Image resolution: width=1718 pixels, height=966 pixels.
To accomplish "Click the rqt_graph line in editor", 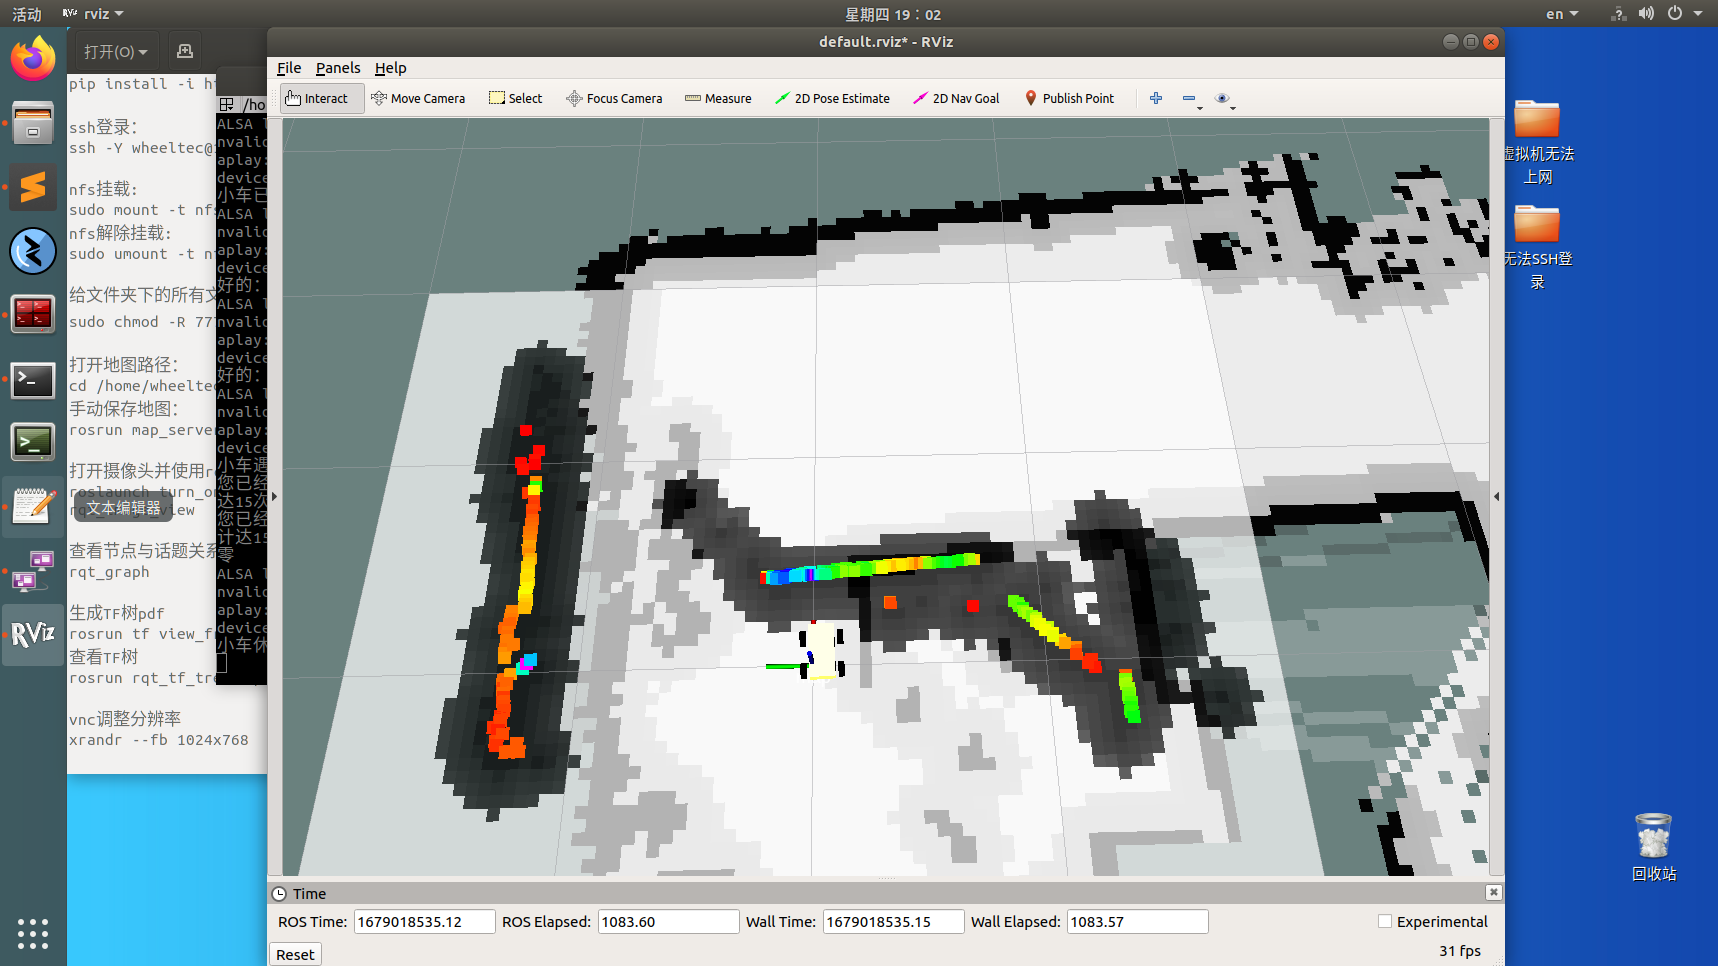I will [x=109, y=572].
